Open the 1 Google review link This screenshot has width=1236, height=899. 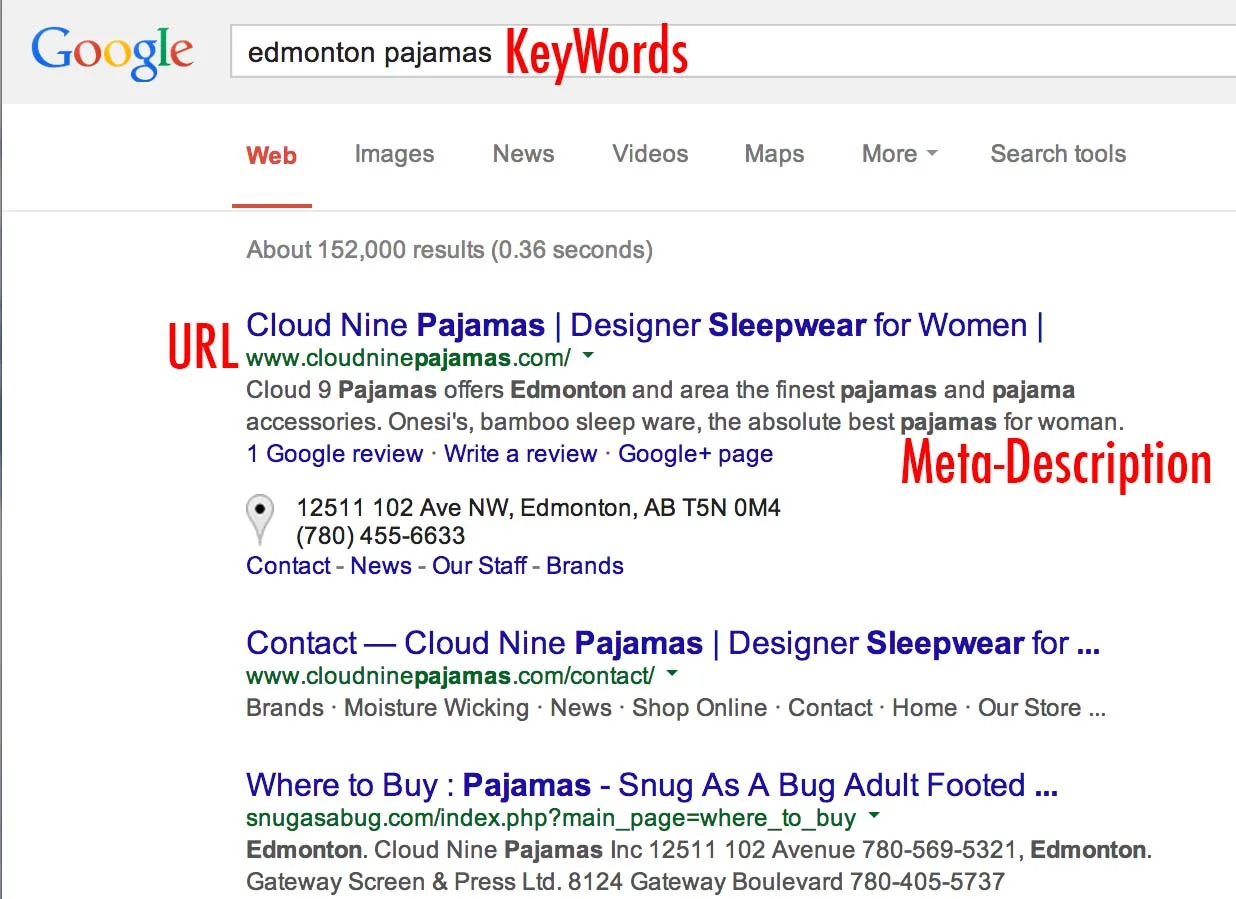pos(334,454)
